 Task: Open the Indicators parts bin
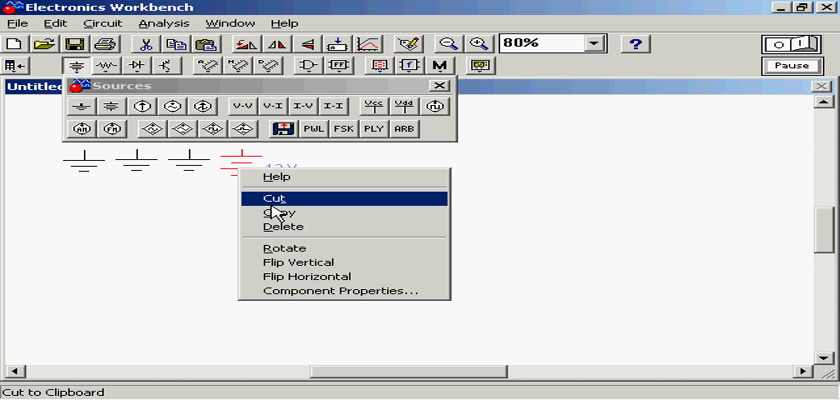pos(380,66)
